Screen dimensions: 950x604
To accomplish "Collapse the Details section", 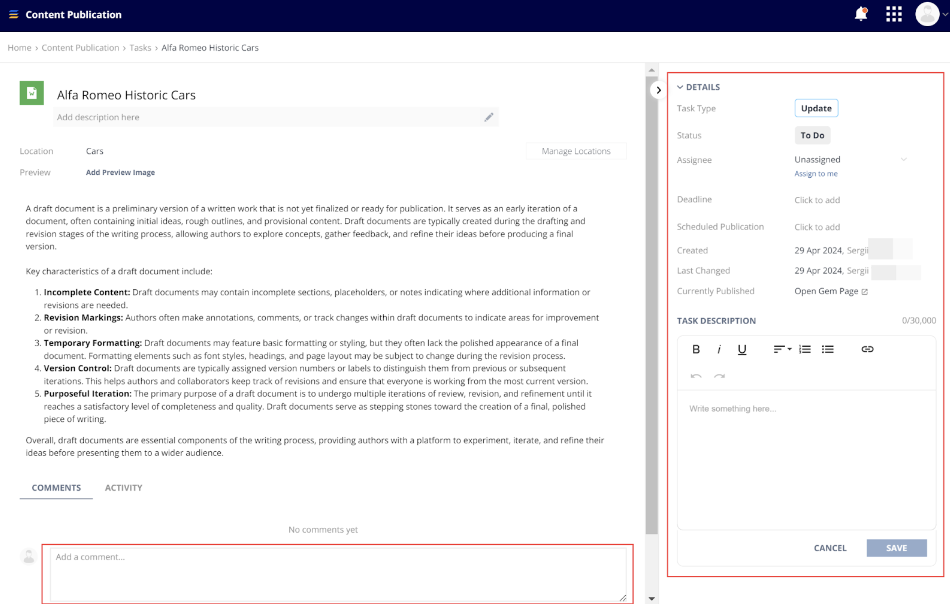I will point(699,87).
